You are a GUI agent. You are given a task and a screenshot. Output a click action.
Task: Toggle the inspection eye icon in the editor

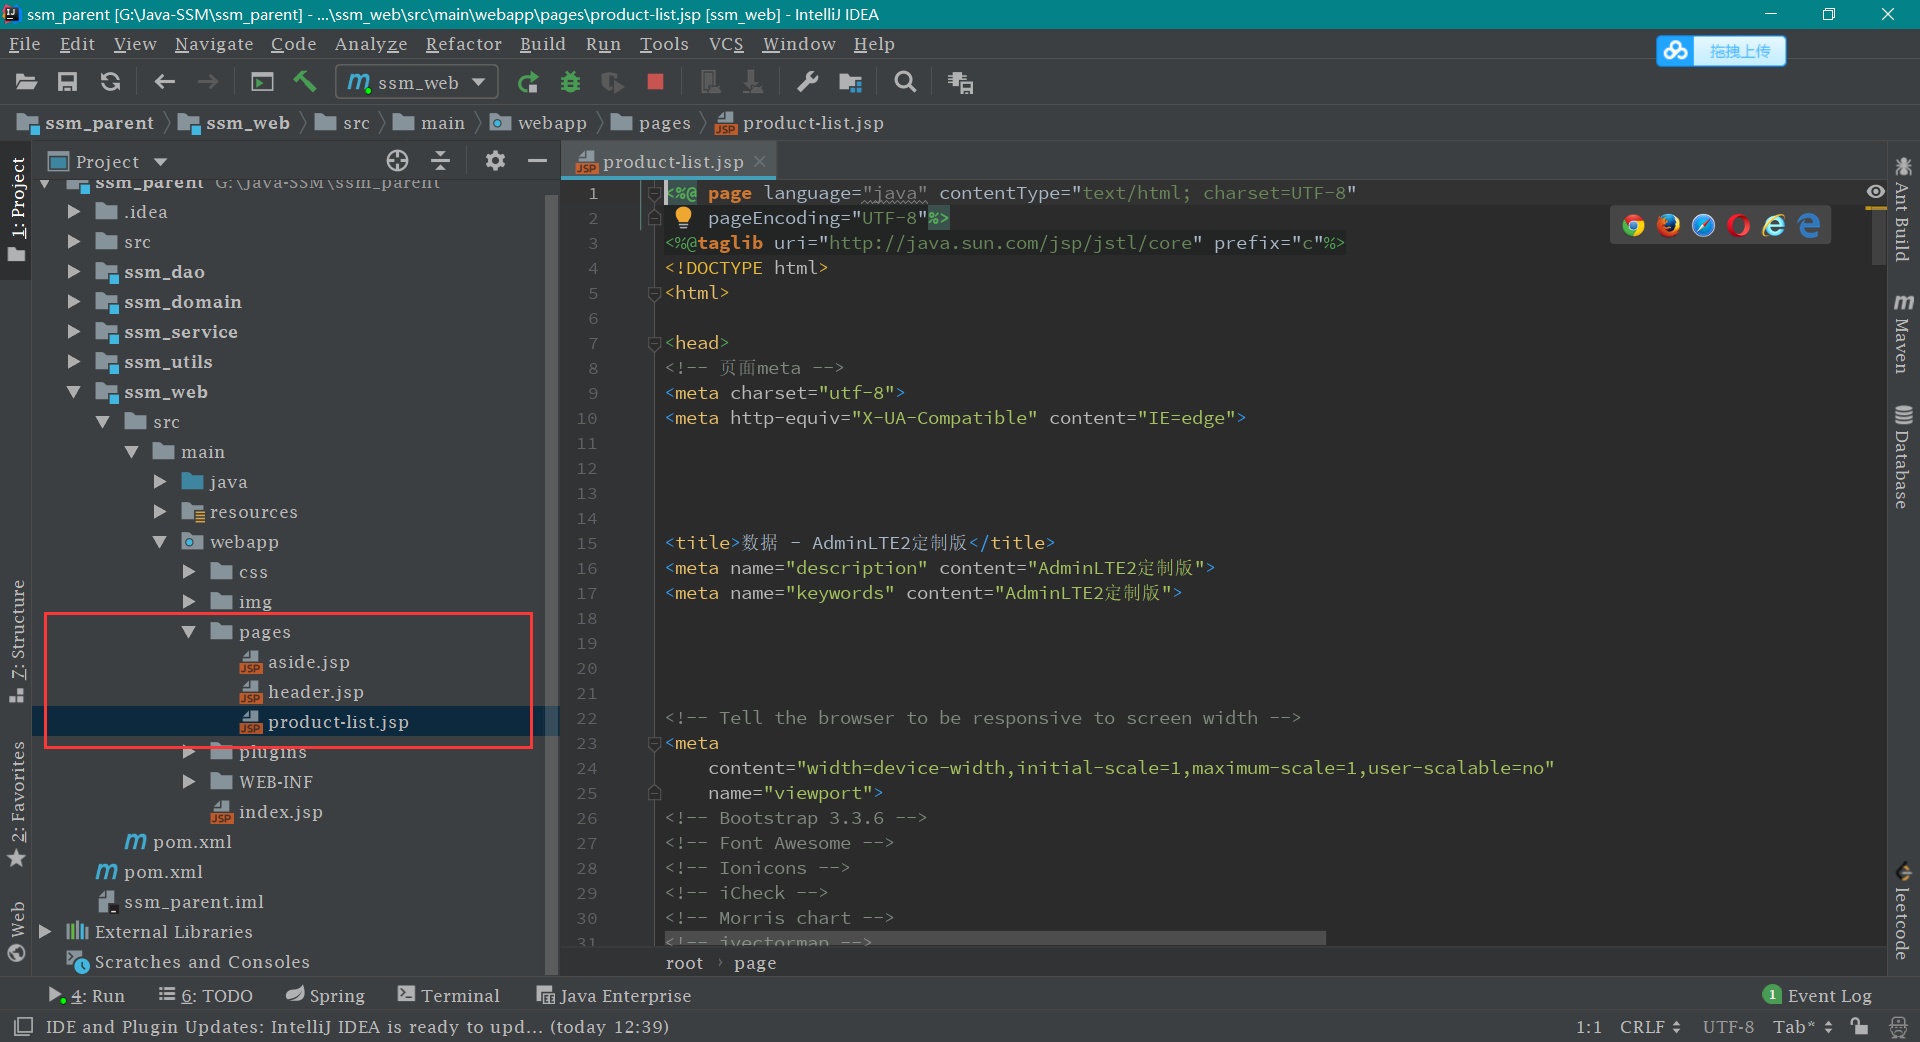[x=1875, y=192]
